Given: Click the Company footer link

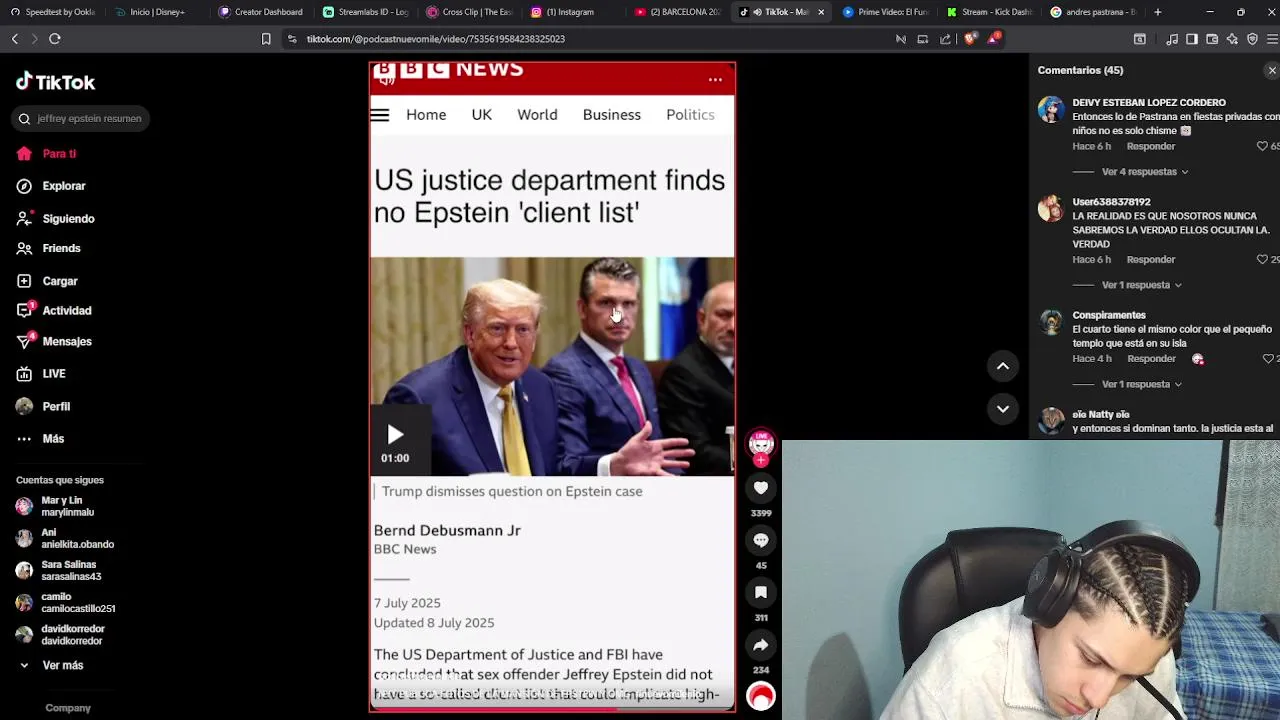Looking at the screenshot, I should click(x=68, y=708).
